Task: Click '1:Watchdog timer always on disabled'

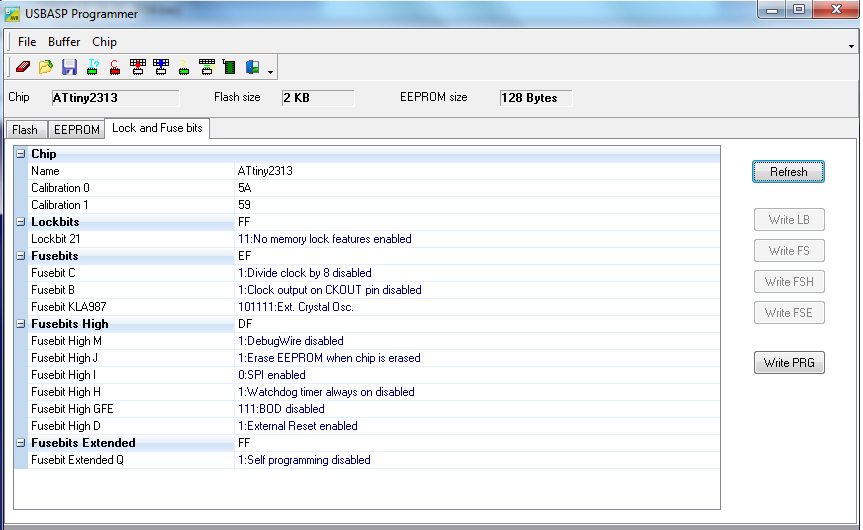Action: click(x=326, y=392)
